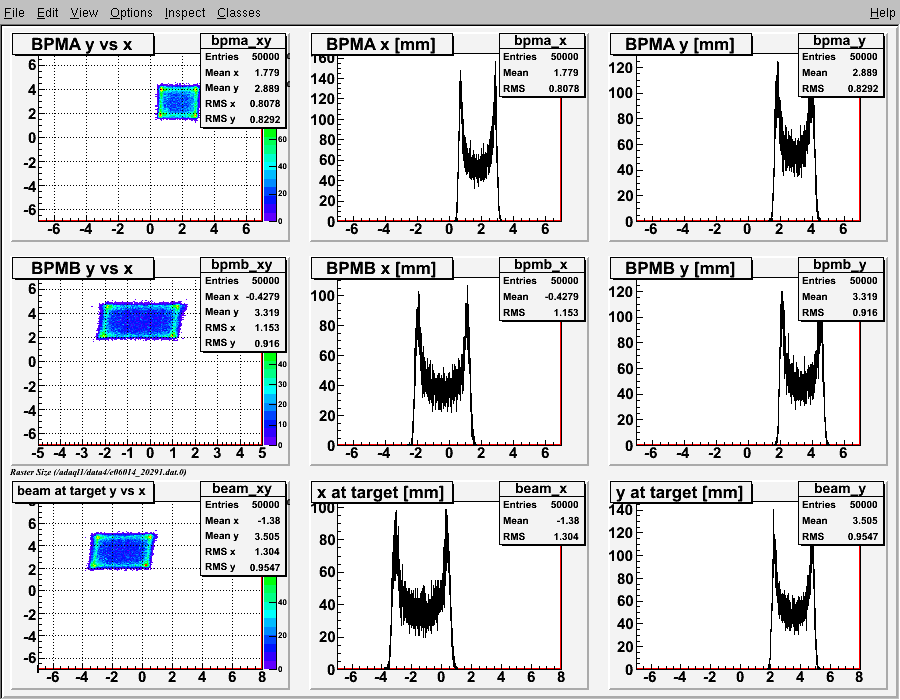This screenshot has height=700, width=900.
Task: Open the Help menu
Action: point(882,12)
